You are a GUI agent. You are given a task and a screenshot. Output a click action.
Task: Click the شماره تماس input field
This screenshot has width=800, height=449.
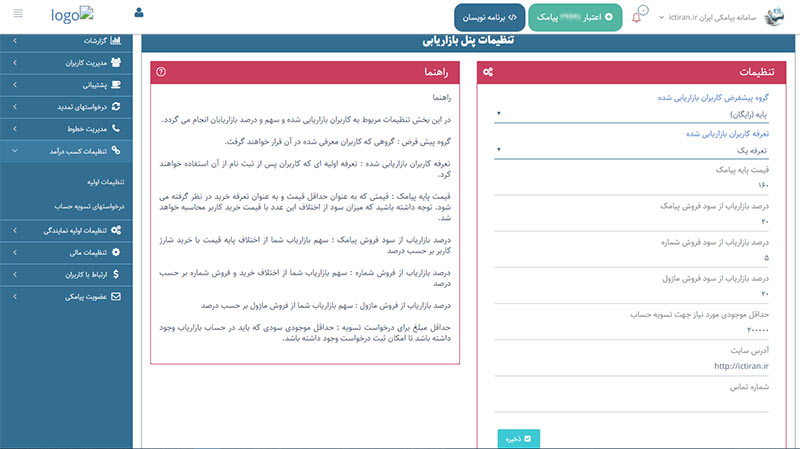coord(631,403)
